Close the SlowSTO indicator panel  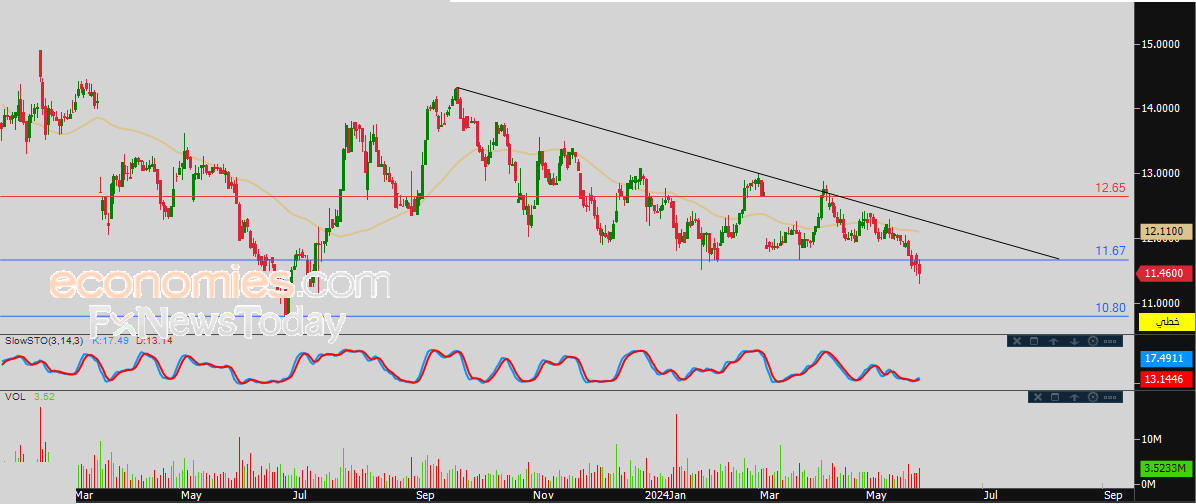click(x=1017, y=341)
